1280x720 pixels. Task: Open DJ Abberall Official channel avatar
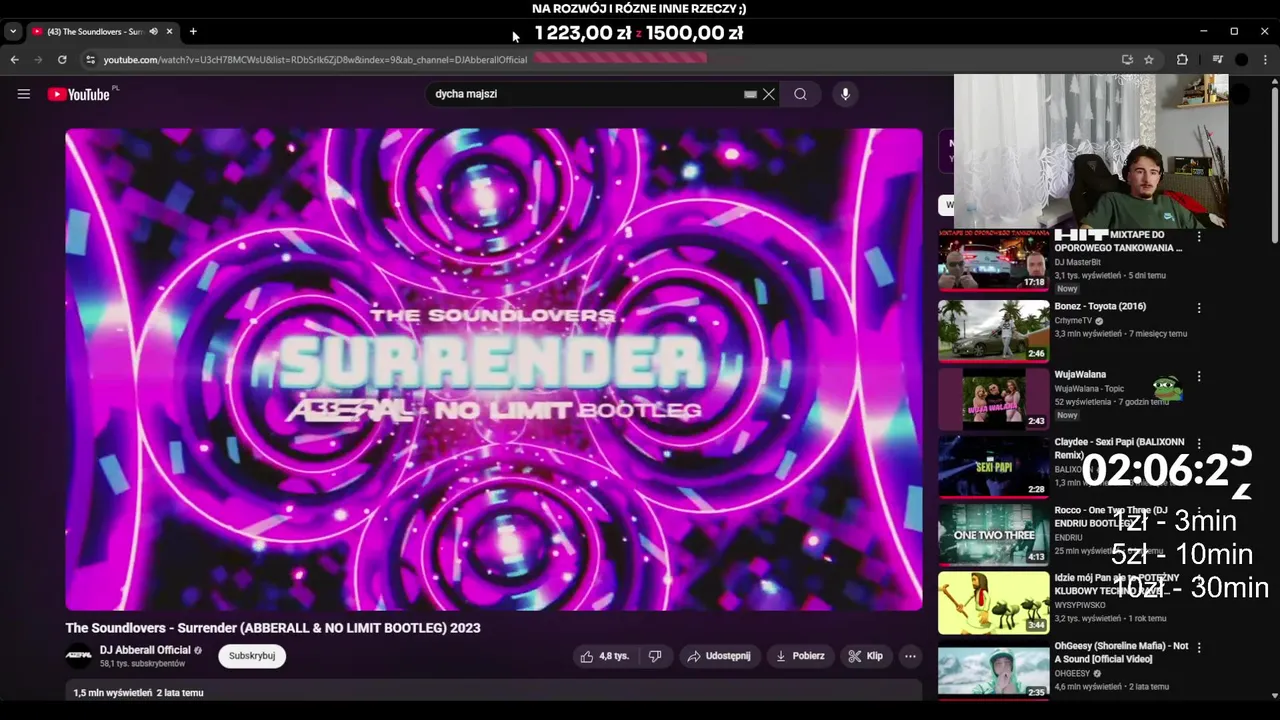click(79, 656)
